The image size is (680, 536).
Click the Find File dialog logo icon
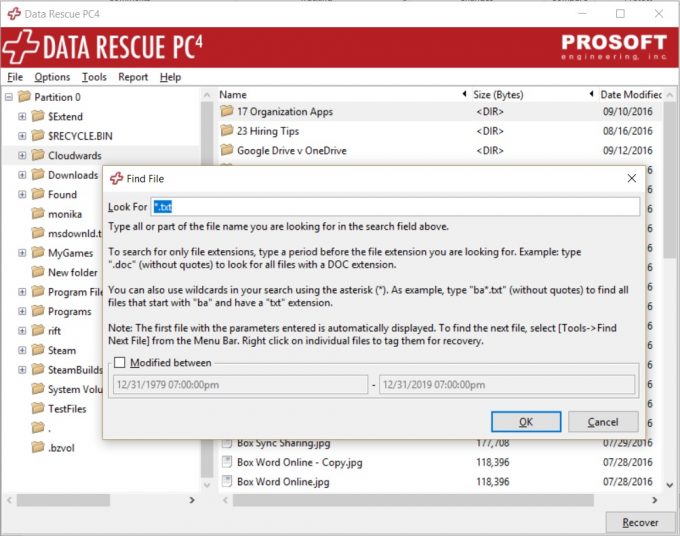pyautogui.click(x=116, y=178)
